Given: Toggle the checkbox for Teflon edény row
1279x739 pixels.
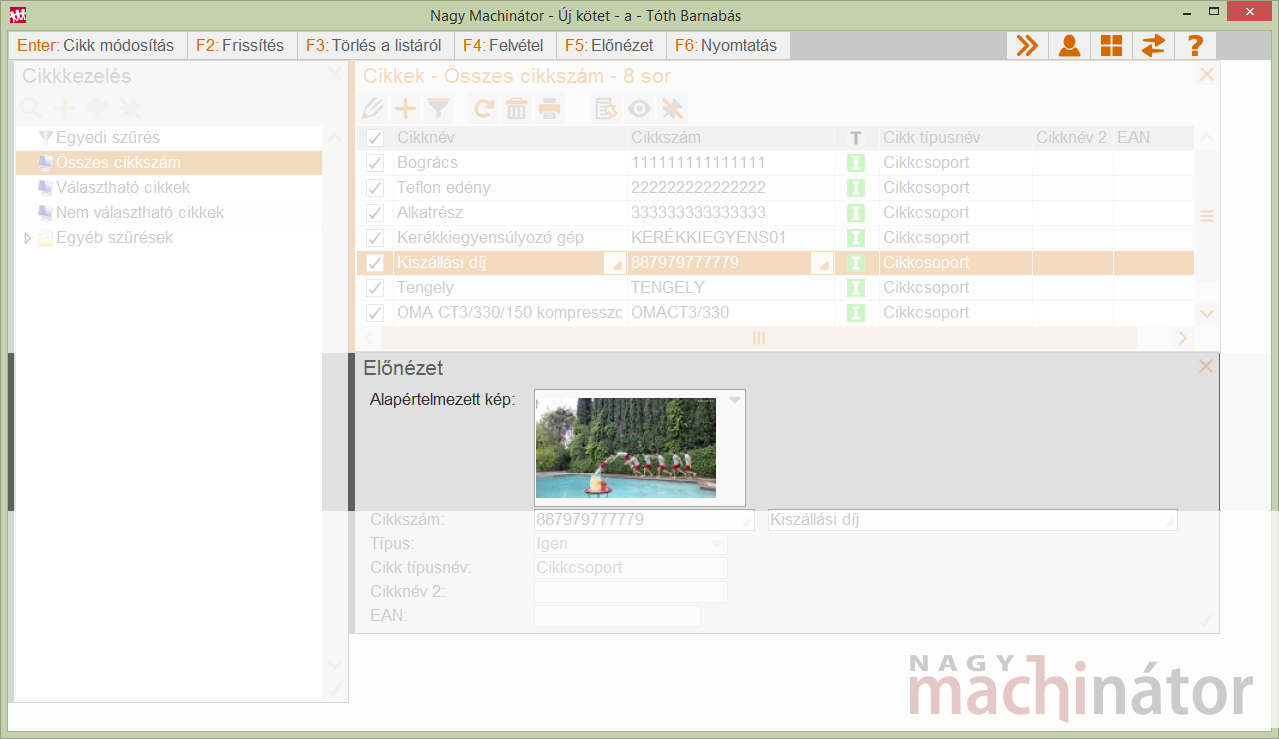Looking at the screenshot, I should (375, 188).
